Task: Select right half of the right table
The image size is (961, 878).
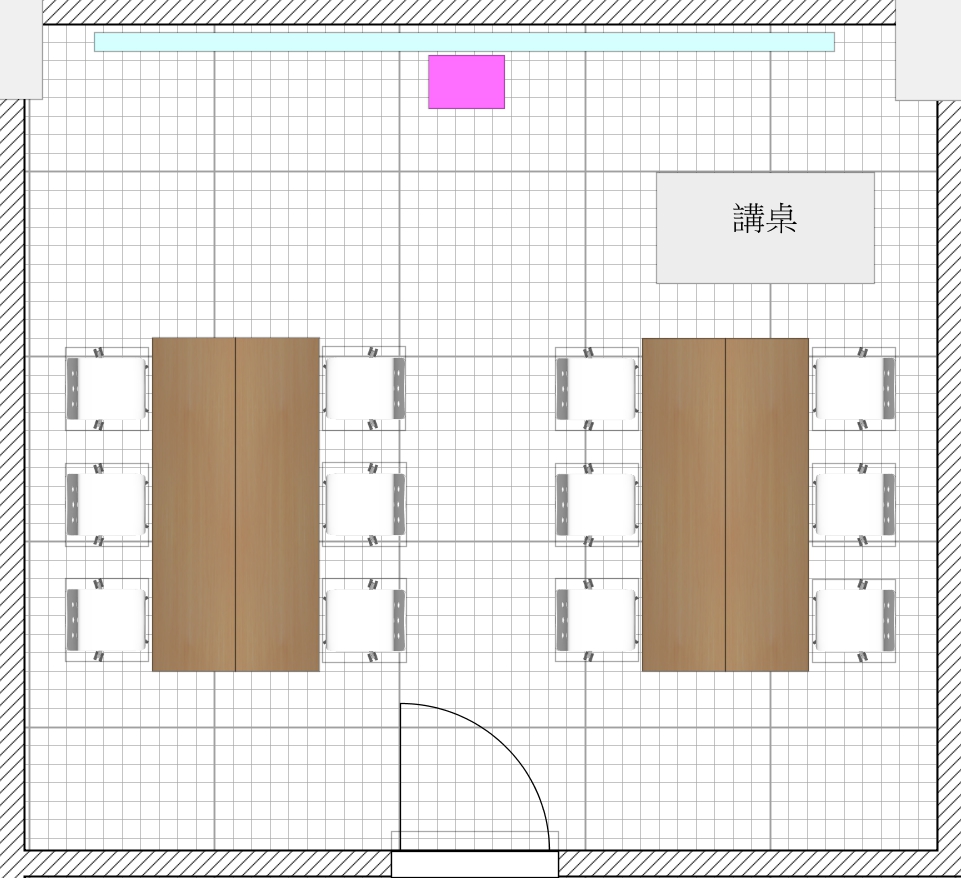Action: pyautogui.click(x=767, y=504)
